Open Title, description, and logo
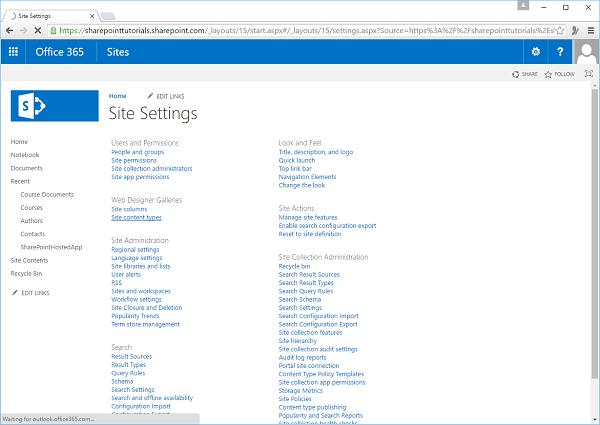Screen dimensions: 600x425 316,152
